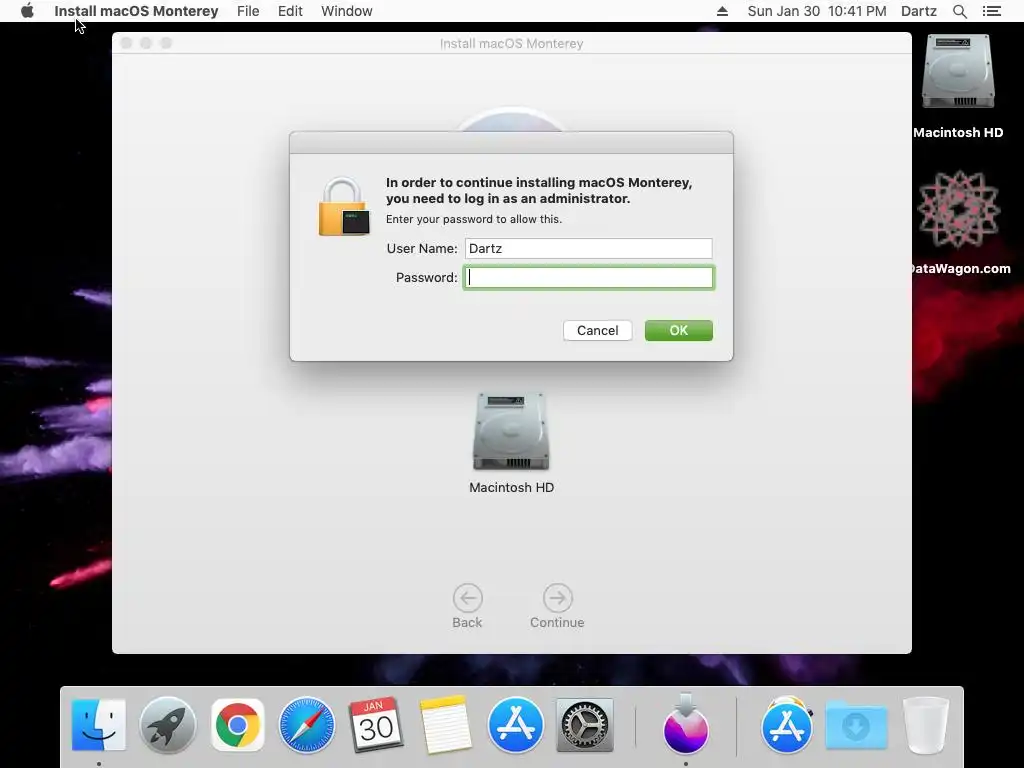Click the Install macOS Monterey window title
Image resolution: width=1024 pixels, height=768 pixels.
pyautogui.click(x=511, y=44)
